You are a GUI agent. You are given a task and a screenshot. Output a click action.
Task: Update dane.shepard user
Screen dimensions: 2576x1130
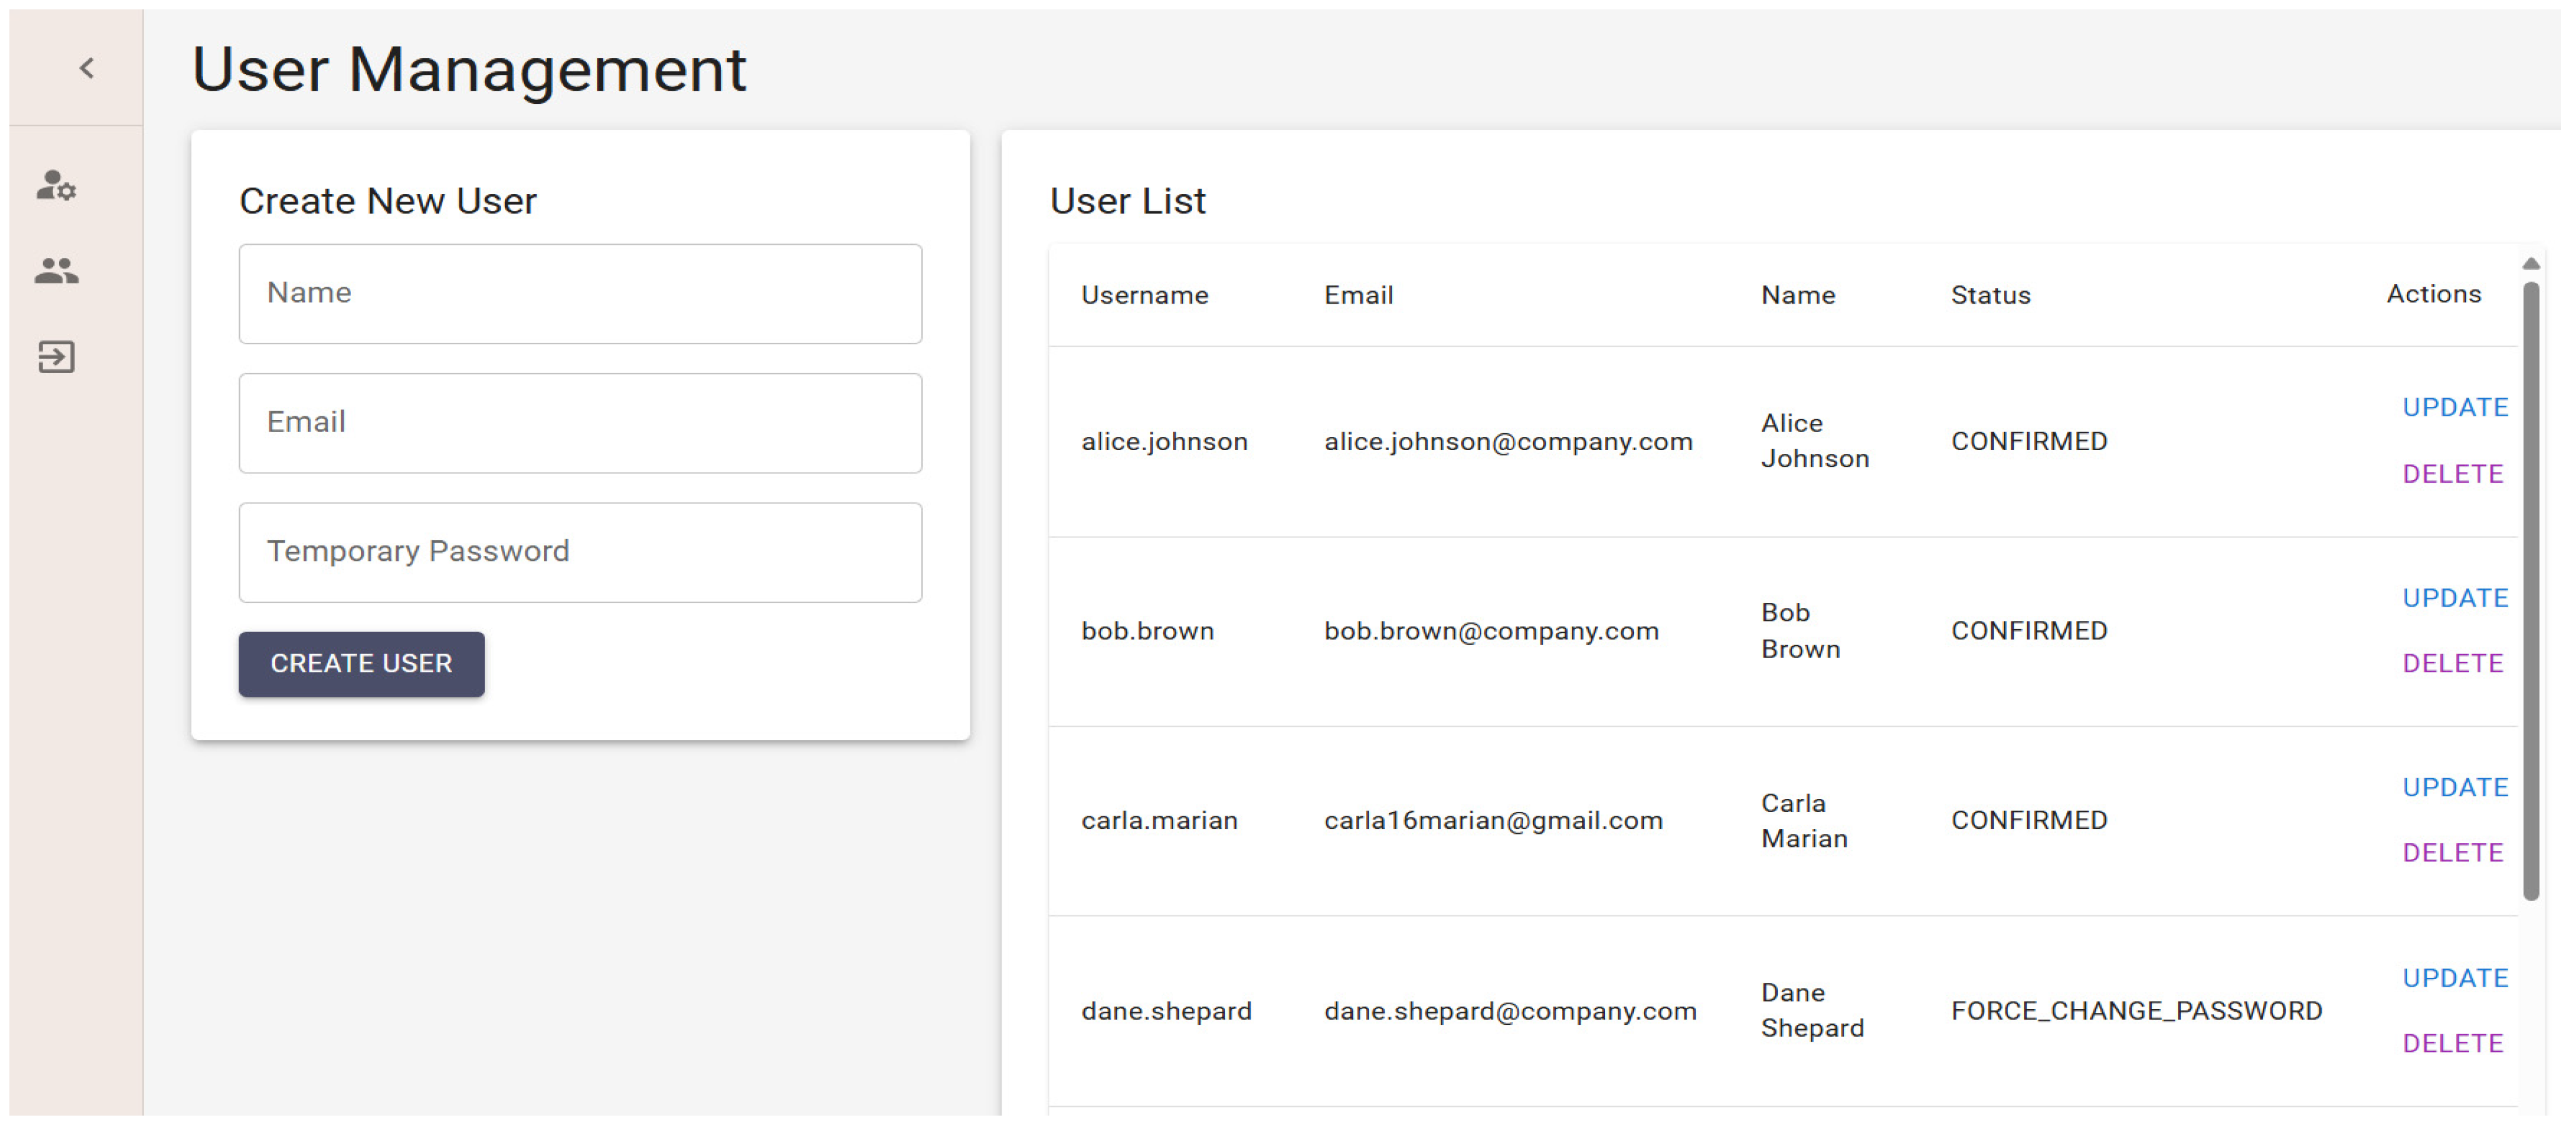click(2454, 978)
